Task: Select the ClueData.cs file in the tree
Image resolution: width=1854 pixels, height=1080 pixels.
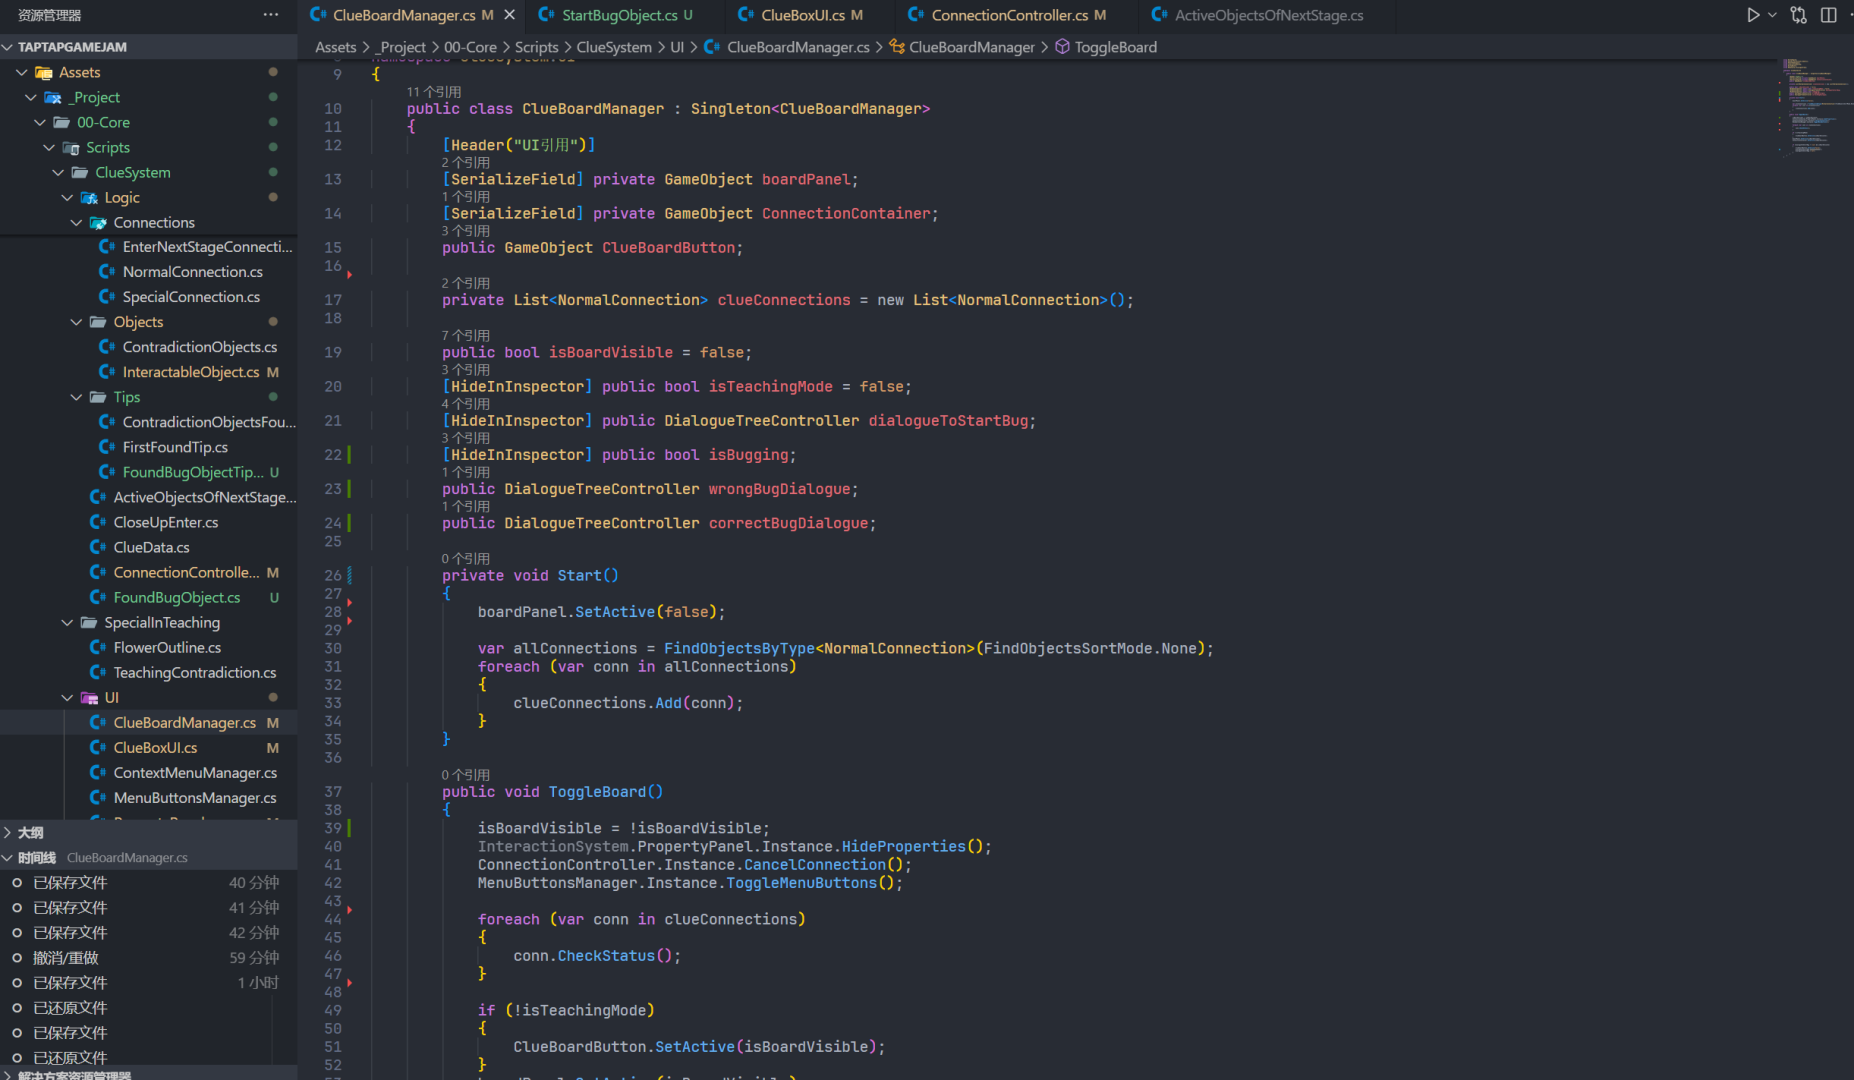Action: pos(151,547)
